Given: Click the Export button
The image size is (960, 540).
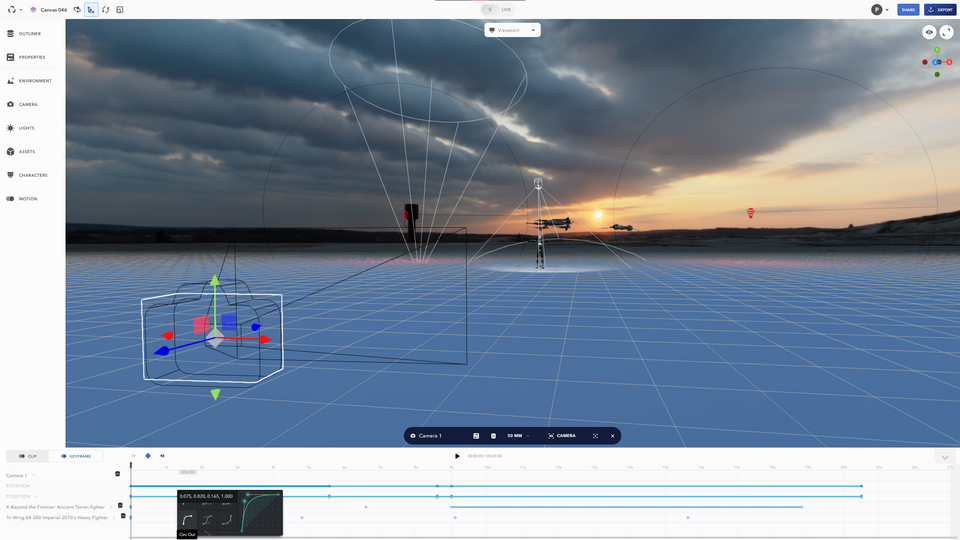Looking at the screenshot, I should click(940, 10).
